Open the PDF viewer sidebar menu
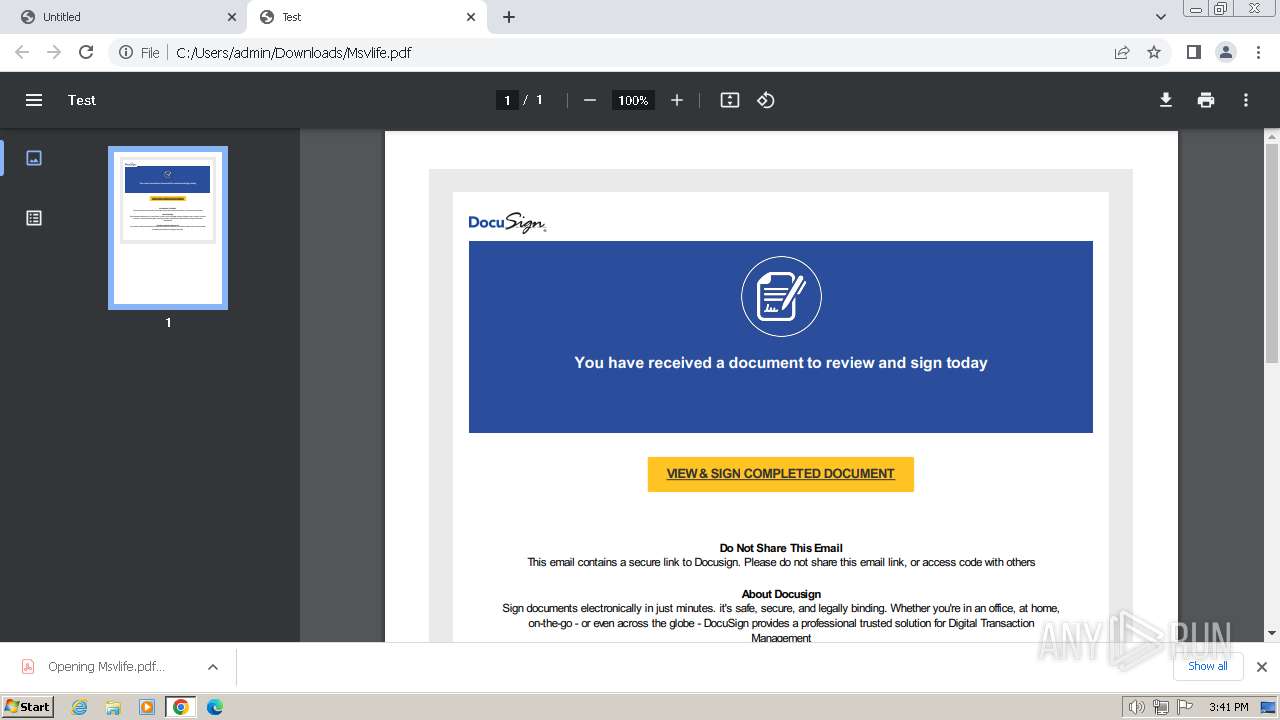 34,100
